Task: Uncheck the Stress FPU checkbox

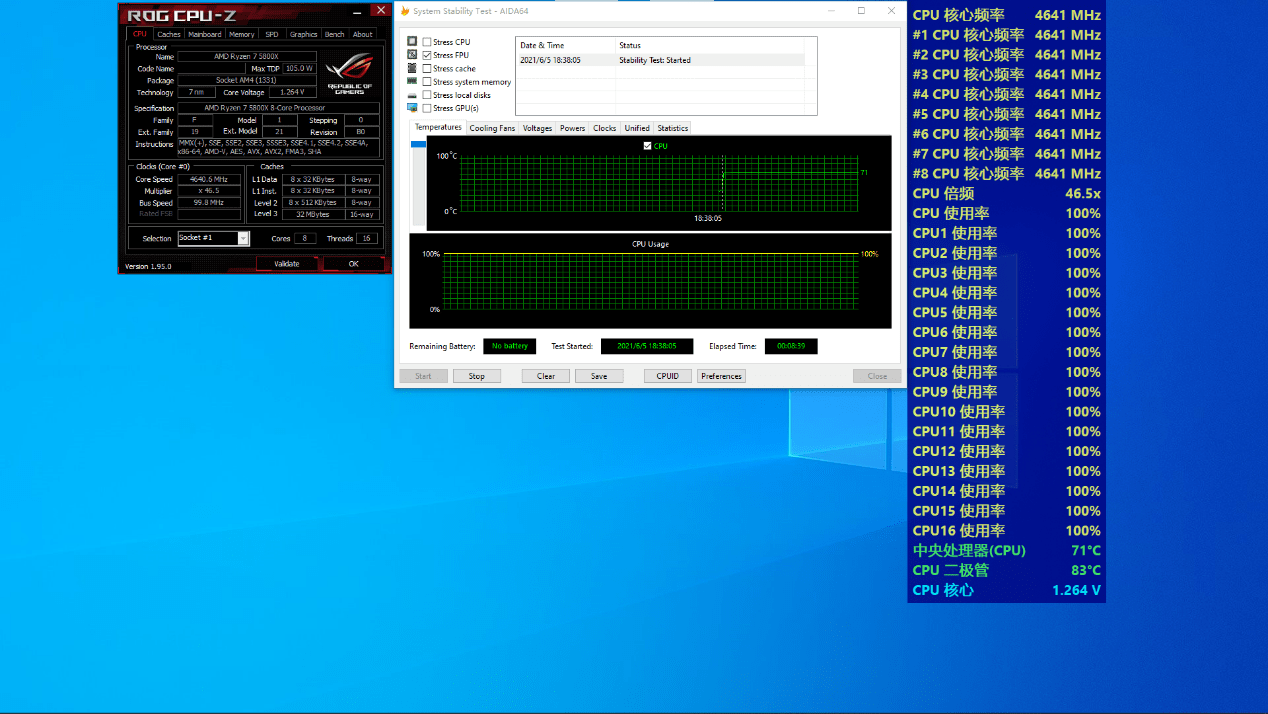Action: 427,55
